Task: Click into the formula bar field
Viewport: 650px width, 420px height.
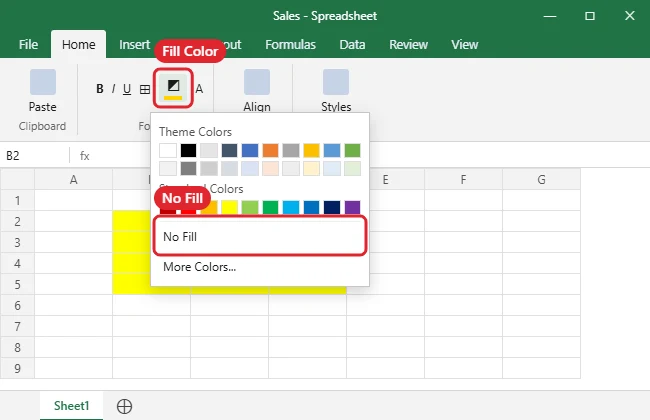Action: (510, 155)
